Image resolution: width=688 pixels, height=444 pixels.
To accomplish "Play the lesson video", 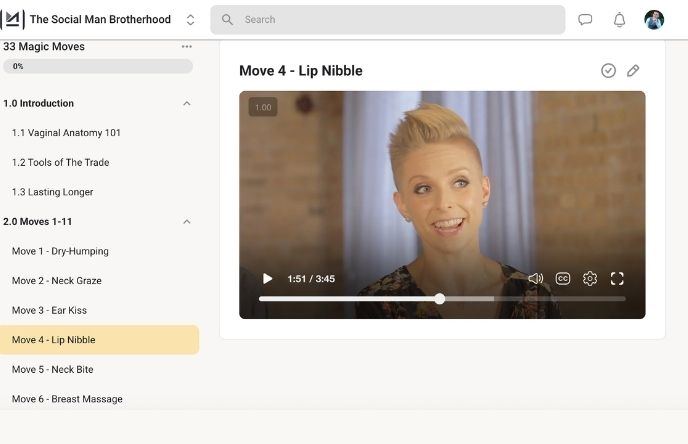I will click(x=267, y=279).
